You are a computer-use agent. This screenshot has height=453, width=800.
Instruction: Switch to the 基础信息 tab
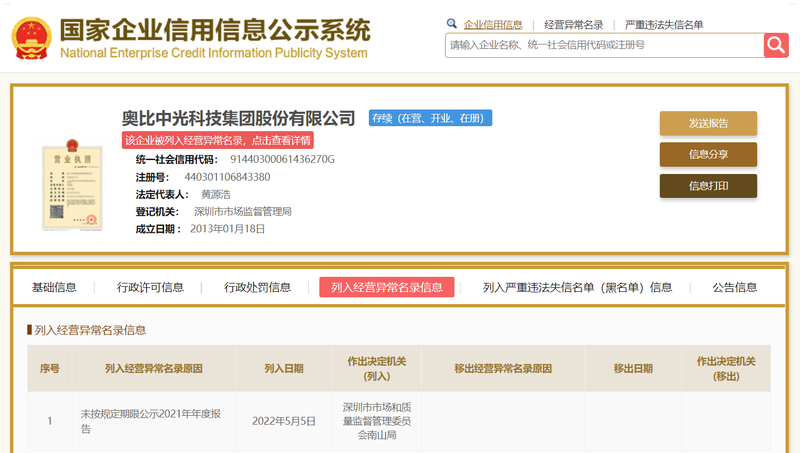pyautogui.click(x=54, y=287)
